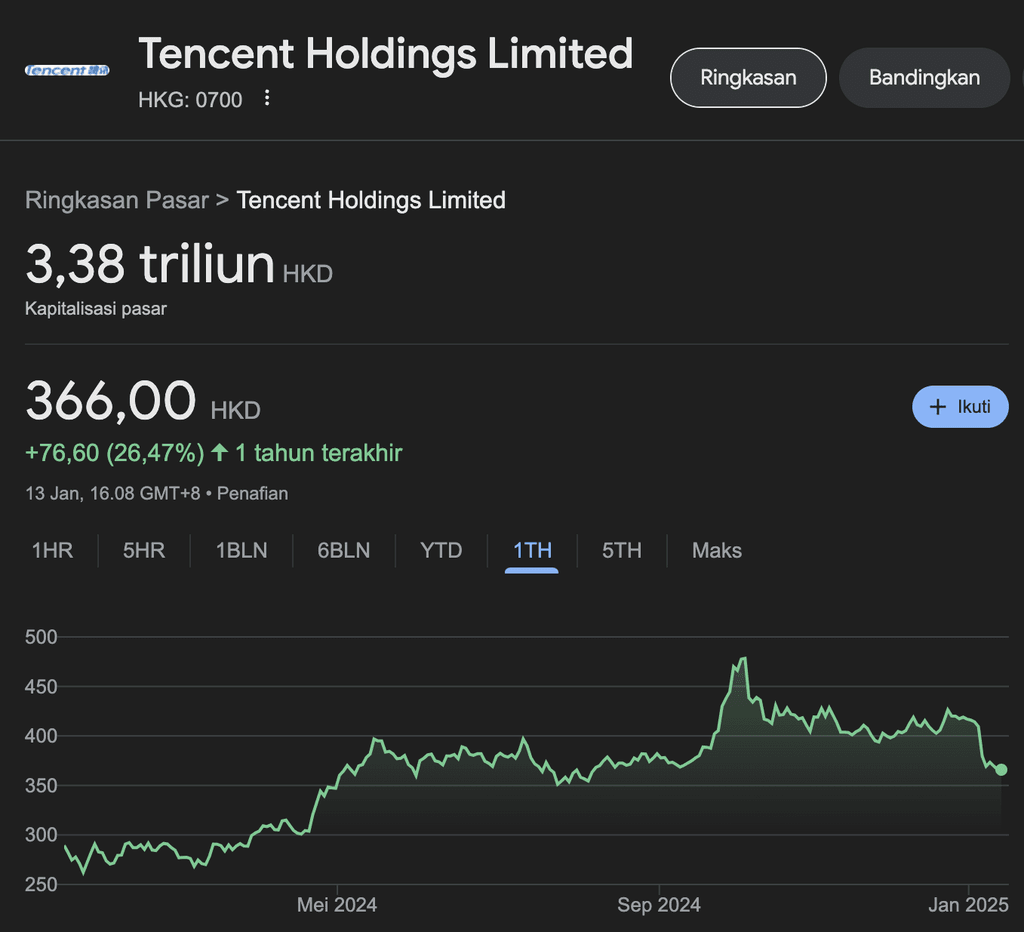Image resolution: width=1024 pixels, height=932 pixels.
Task: View the YTD performance chart
Action: [x=440, y=551]
